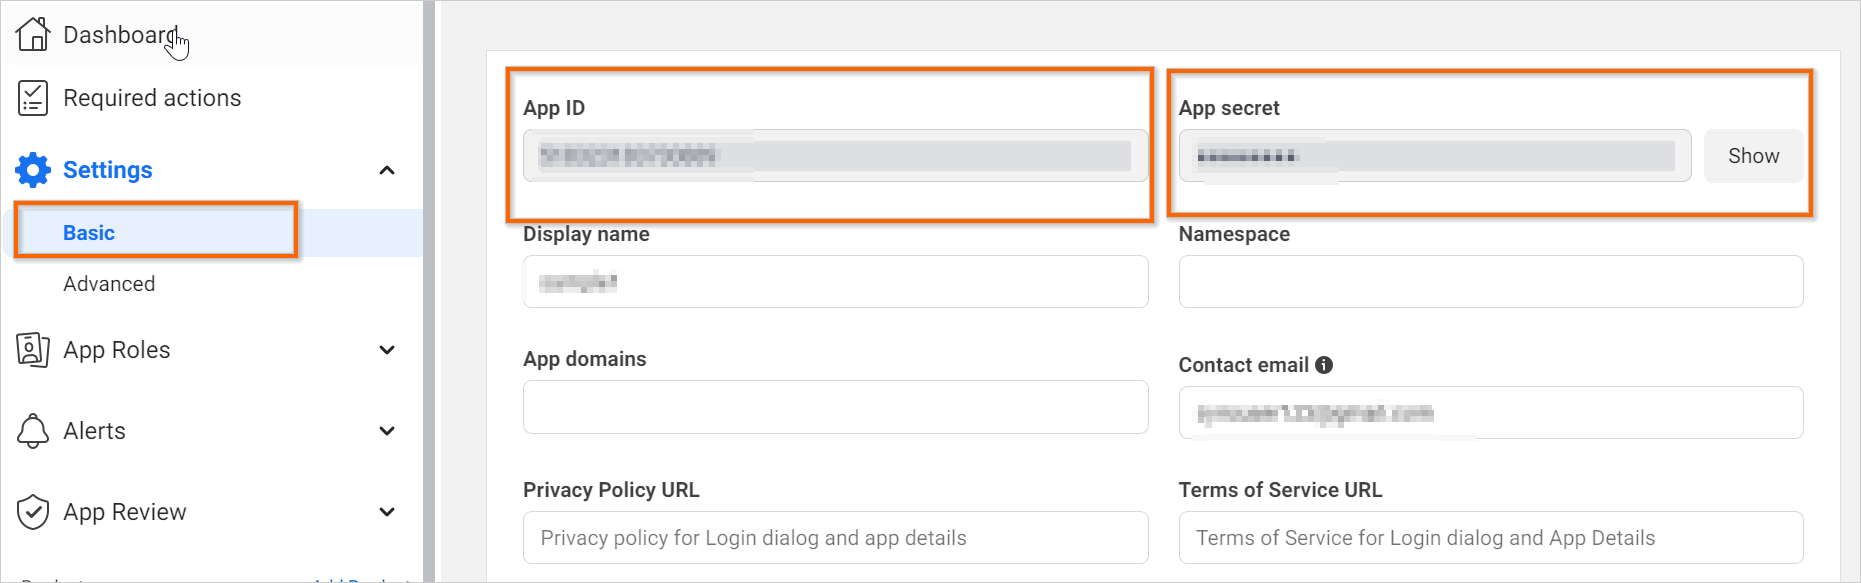Expand the App Roles chevron
Image resolution: width=1861 pixels, height=583 pixels.
coord(387,350)
